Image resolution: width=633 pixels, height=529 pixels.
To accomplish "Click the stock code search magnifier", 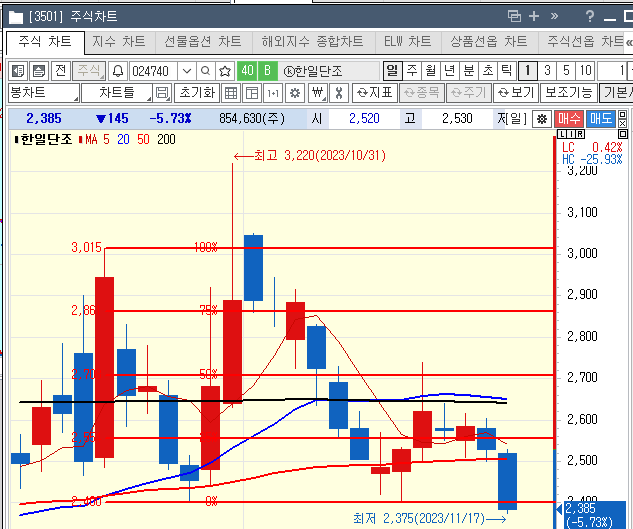I will point(205,71).
